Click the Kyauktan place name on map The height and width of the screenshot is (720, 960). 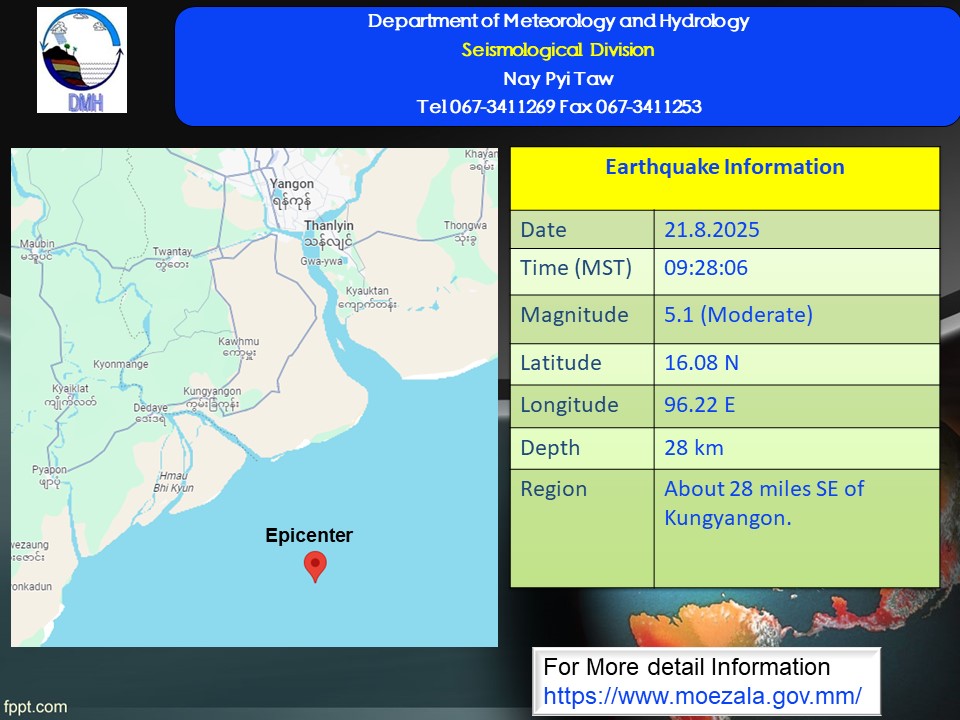367,291
